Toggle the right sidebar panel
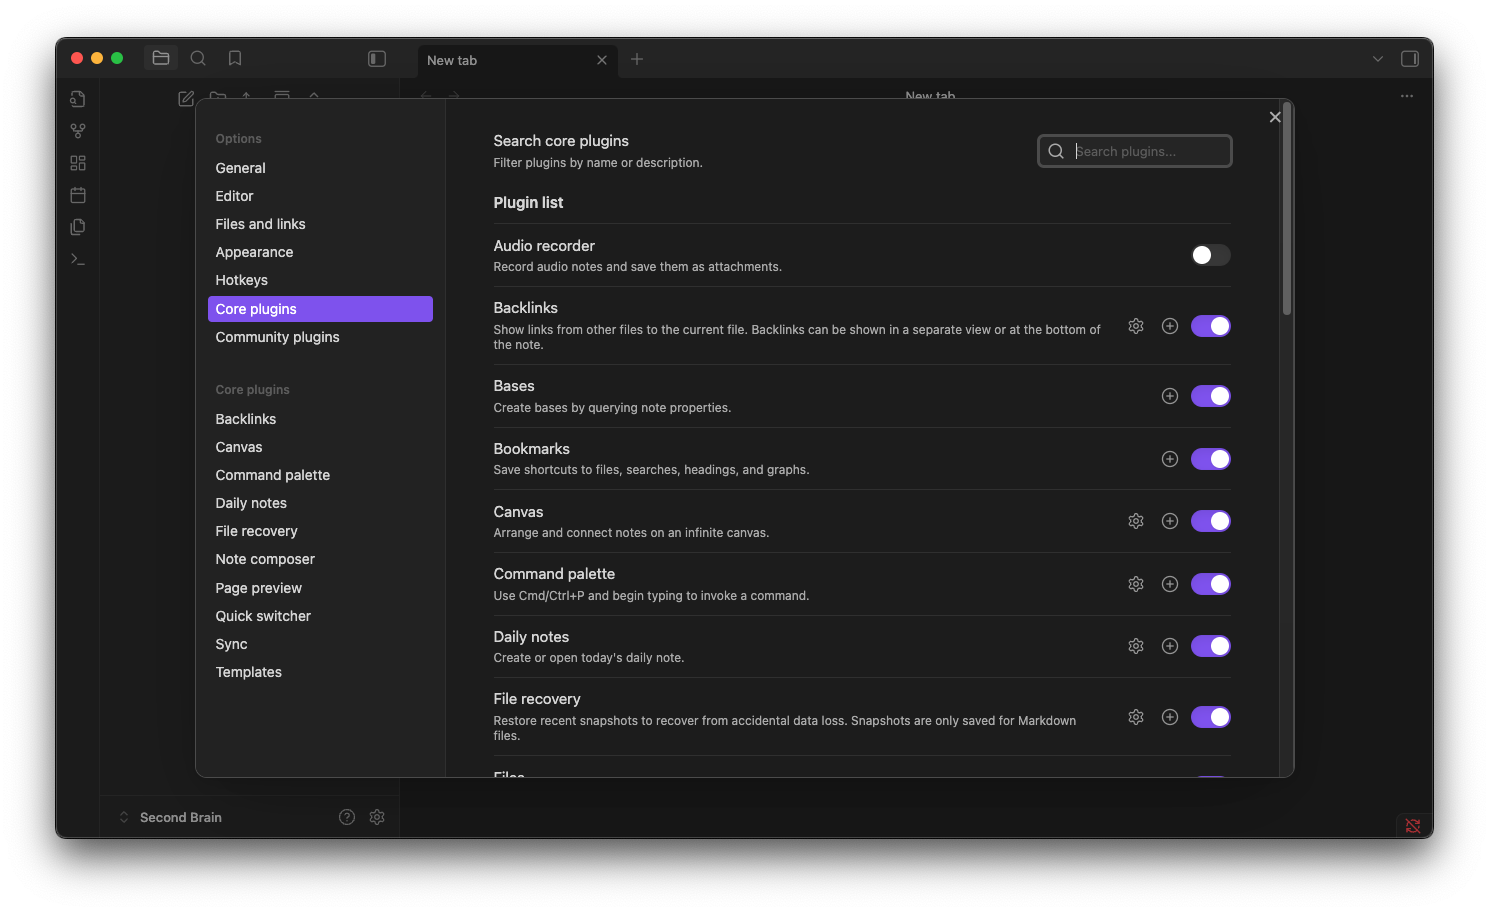 (1410, 59)
